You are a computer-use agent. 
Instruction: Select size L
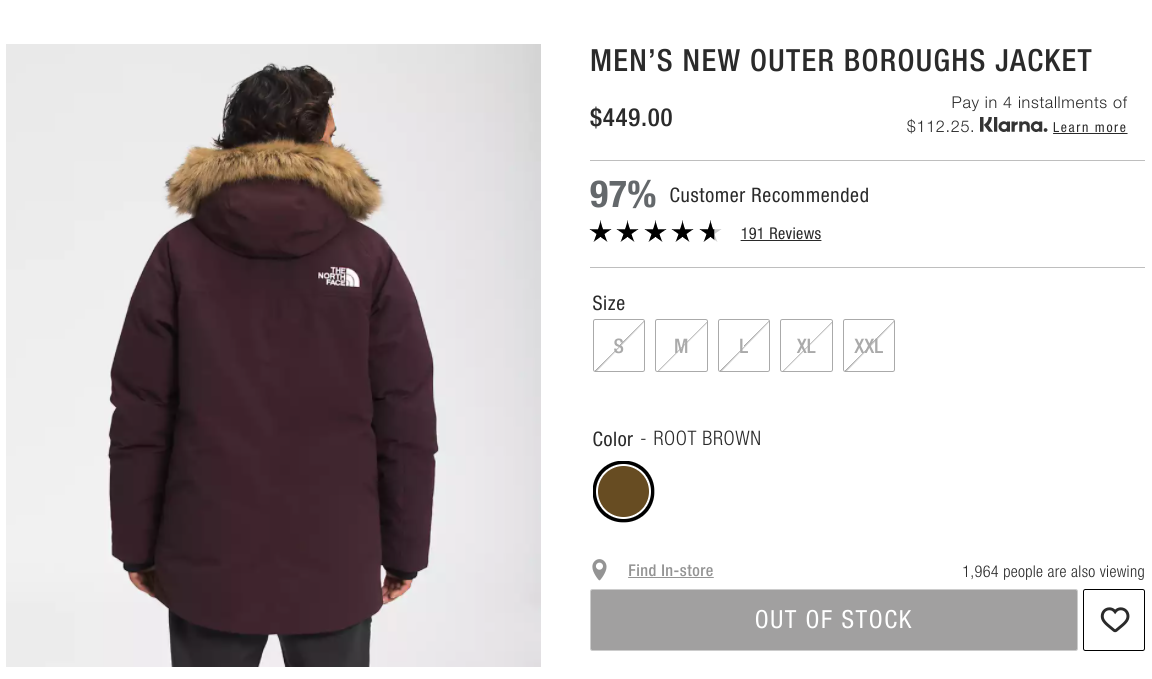click(x=744, y=345)
